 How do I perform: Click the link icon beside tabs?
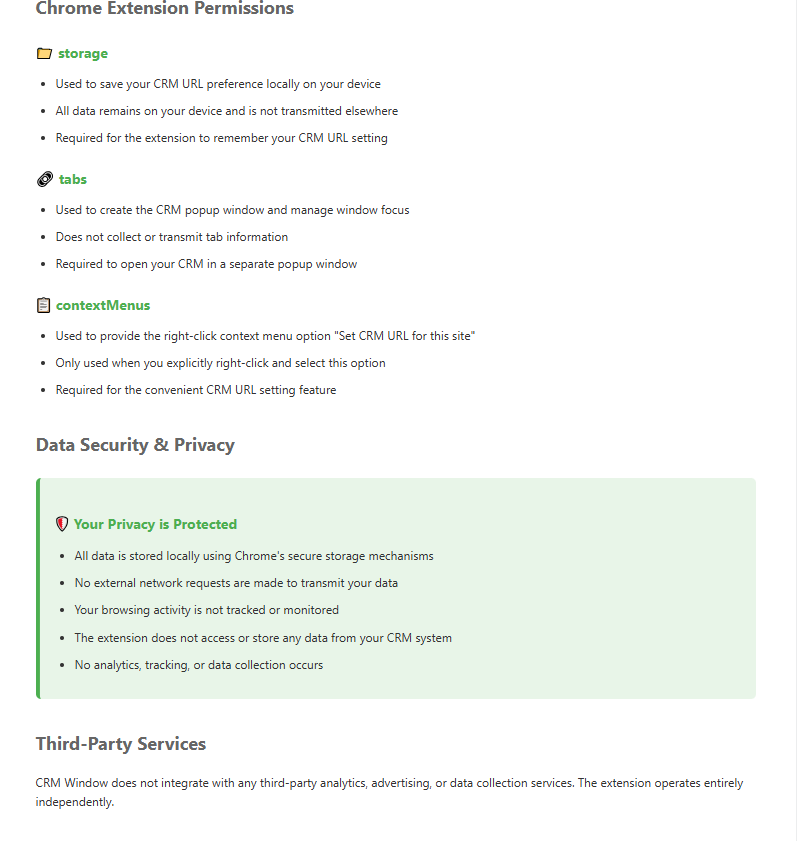pos(44,179)
